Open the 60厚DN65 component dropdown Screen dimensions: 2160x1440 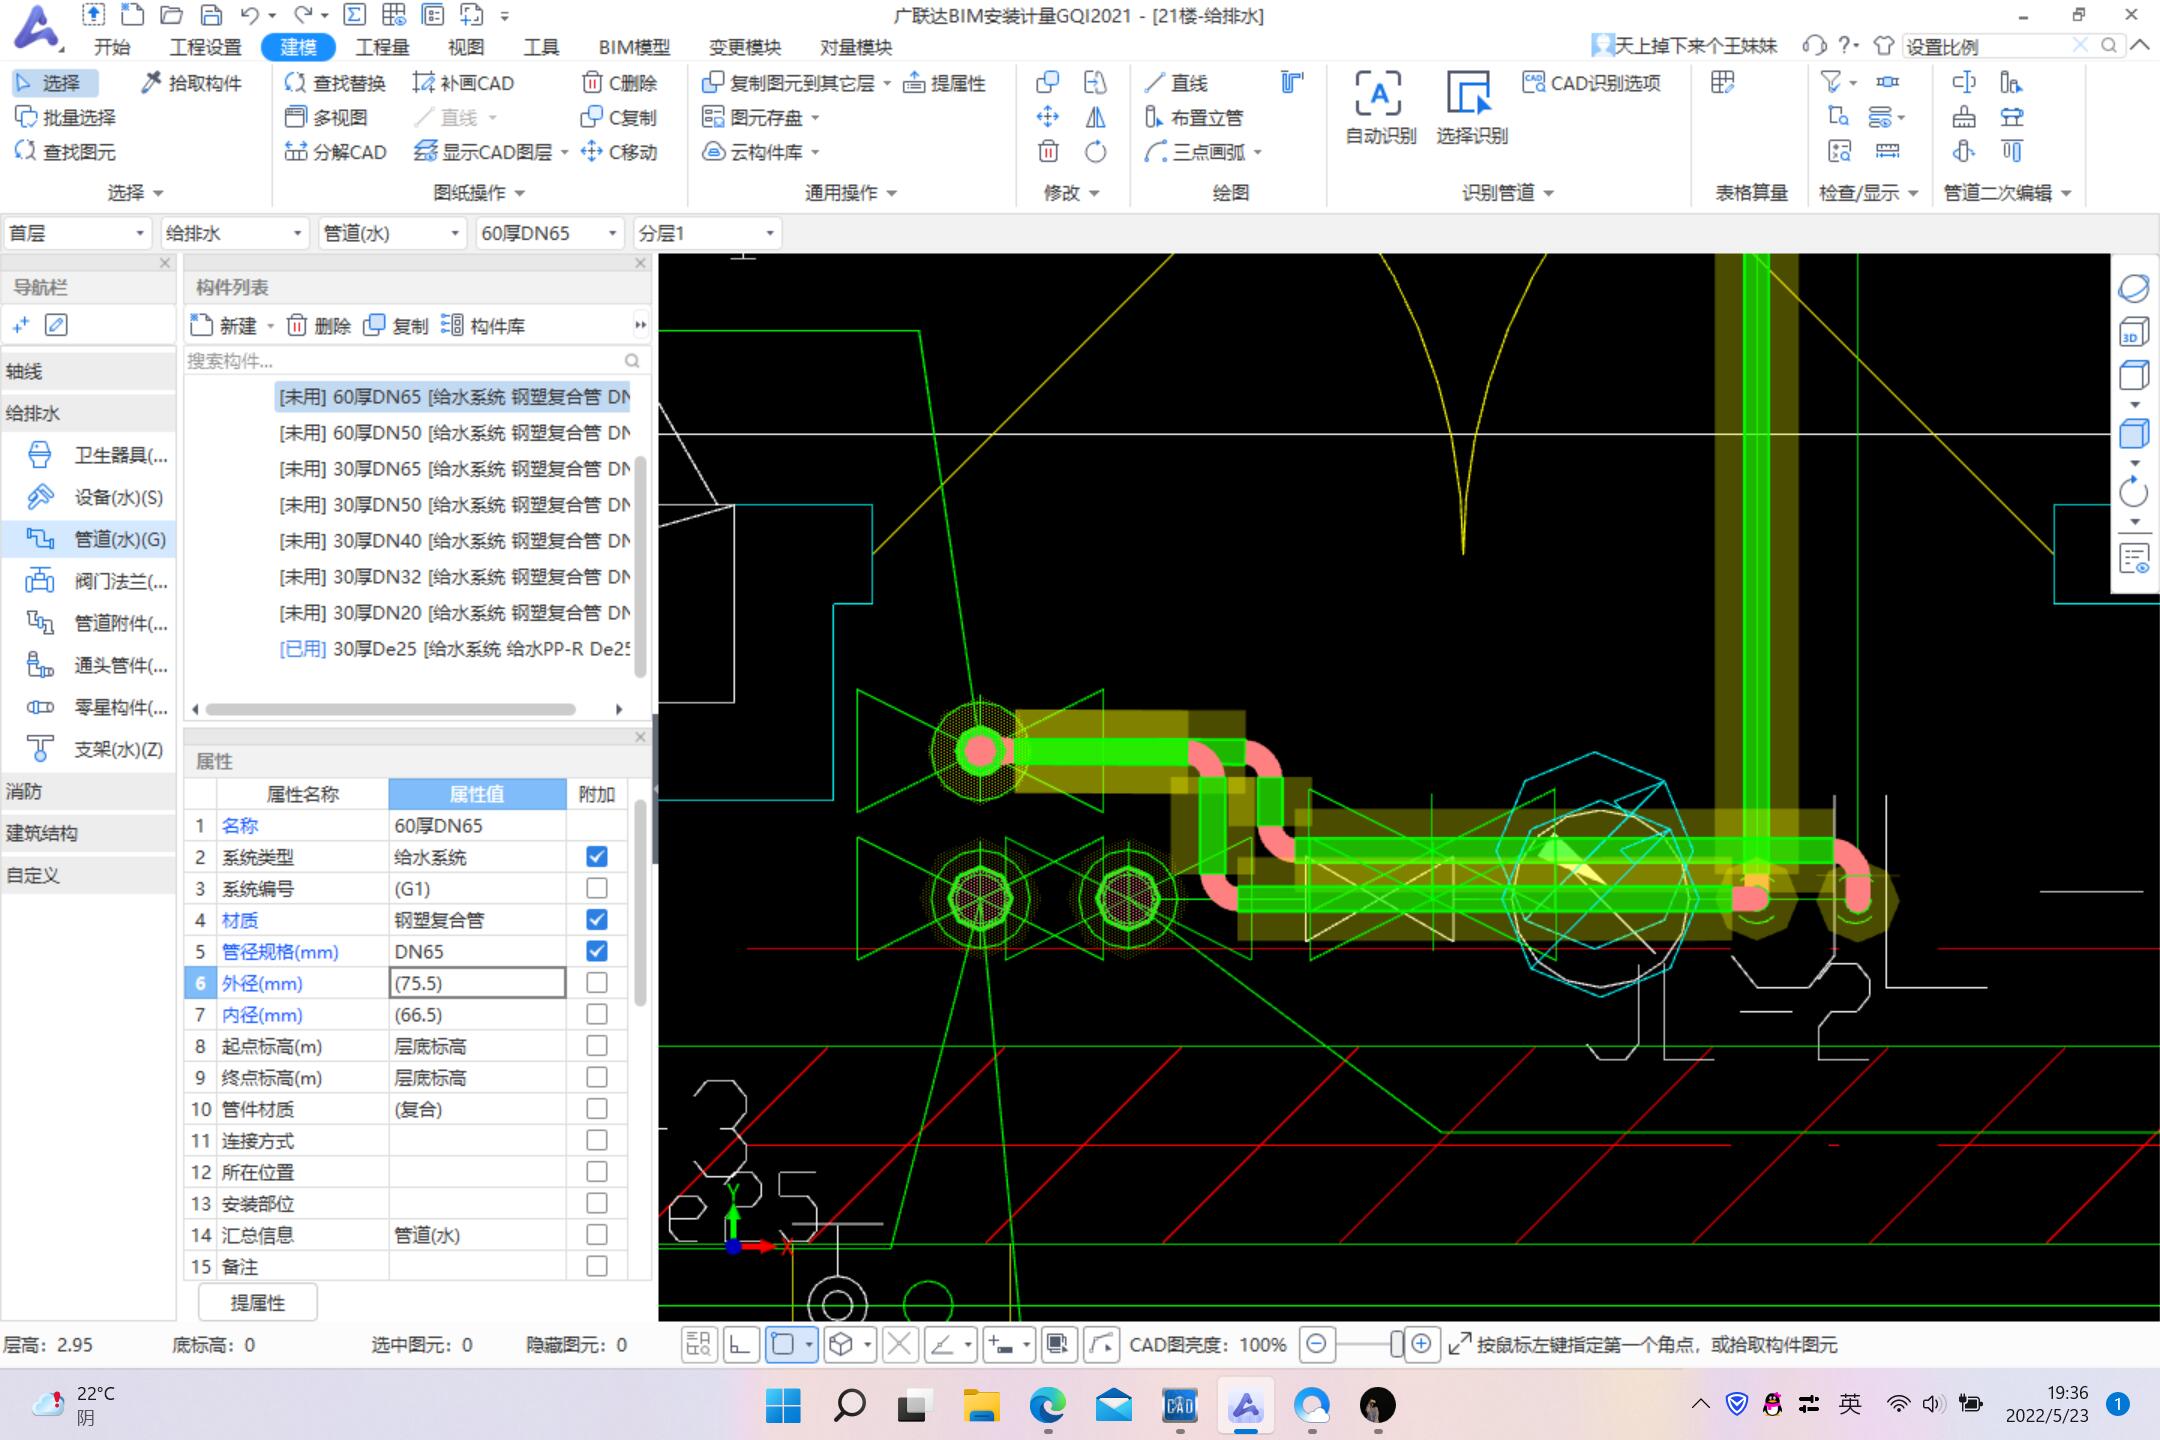[x=549, y=234]
